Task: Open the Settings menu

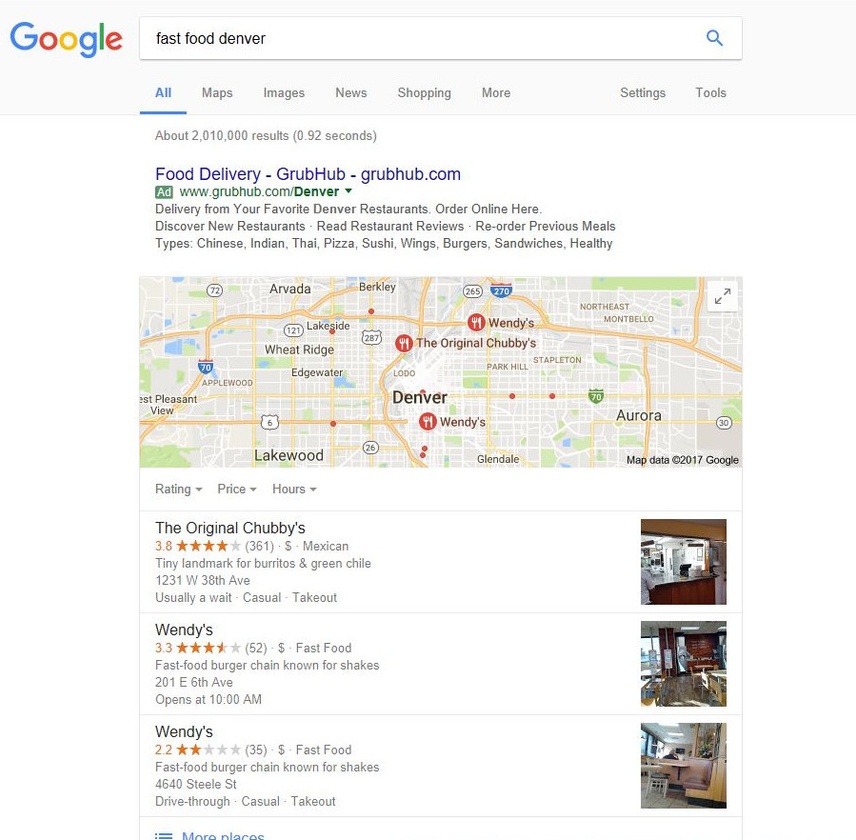Action: coord(643,93)
